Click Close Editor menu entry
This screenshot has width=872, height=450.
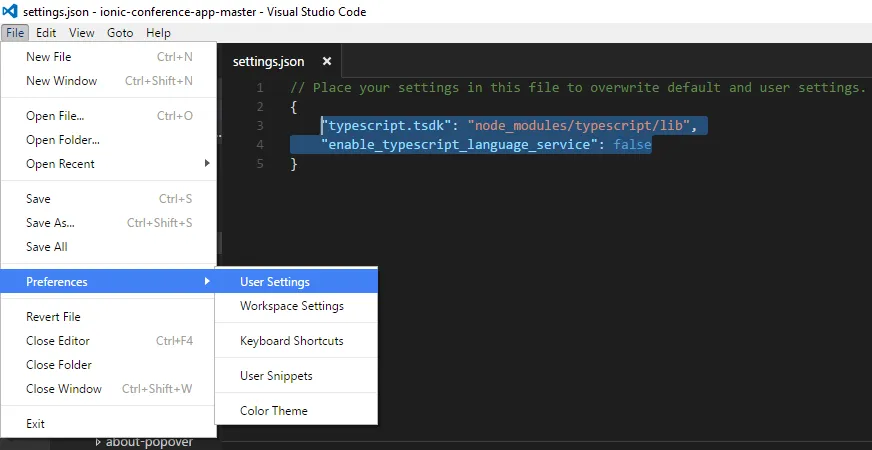point(108,340)
